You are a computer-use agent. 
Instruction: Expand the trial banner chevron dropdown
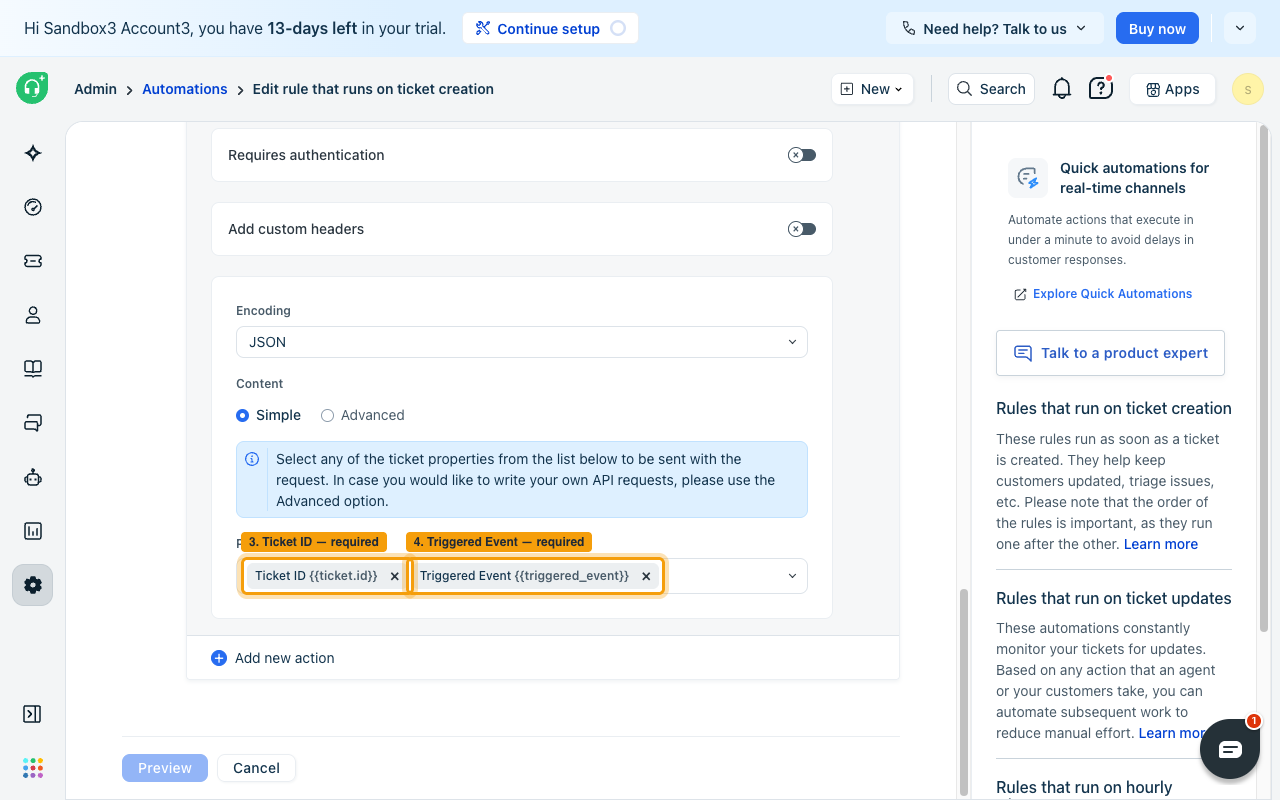[1240, 28]
